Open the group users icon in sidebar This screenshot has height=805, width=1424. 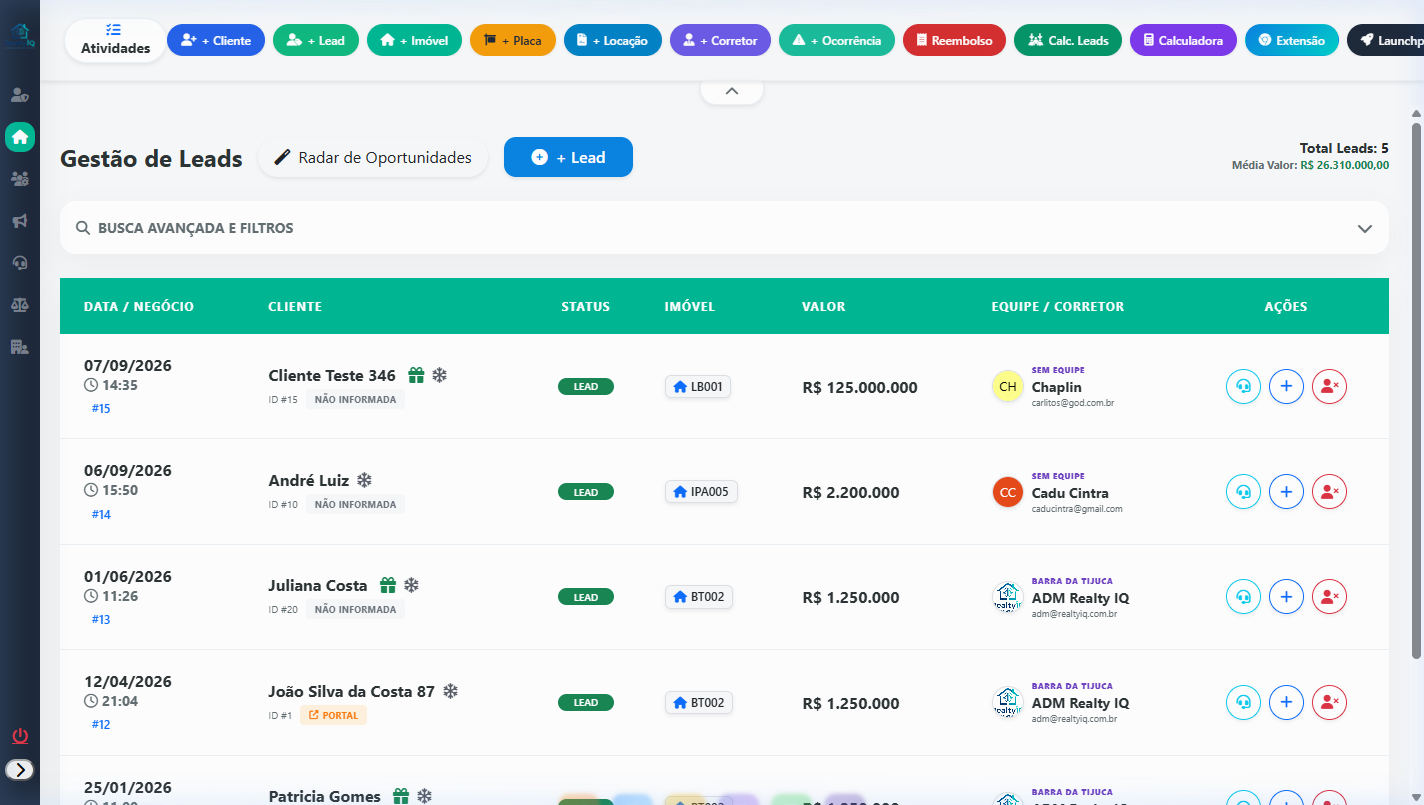pyautogui.click(x=20, y=179)
